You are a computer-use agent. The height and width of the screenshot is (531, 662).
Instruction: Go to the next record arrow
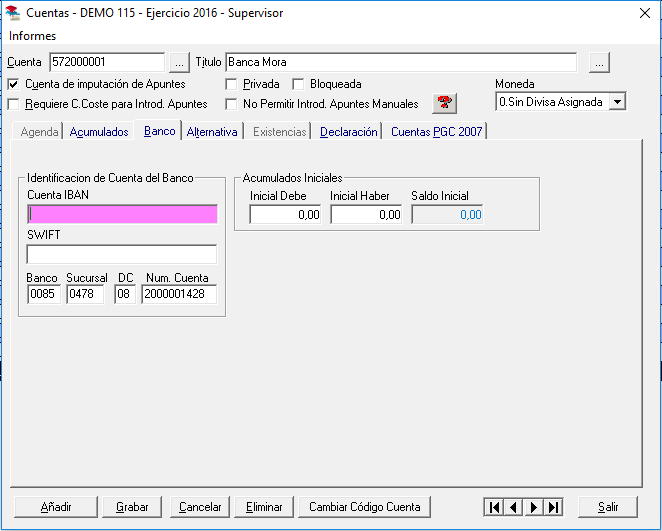click(x=534, y=507)
